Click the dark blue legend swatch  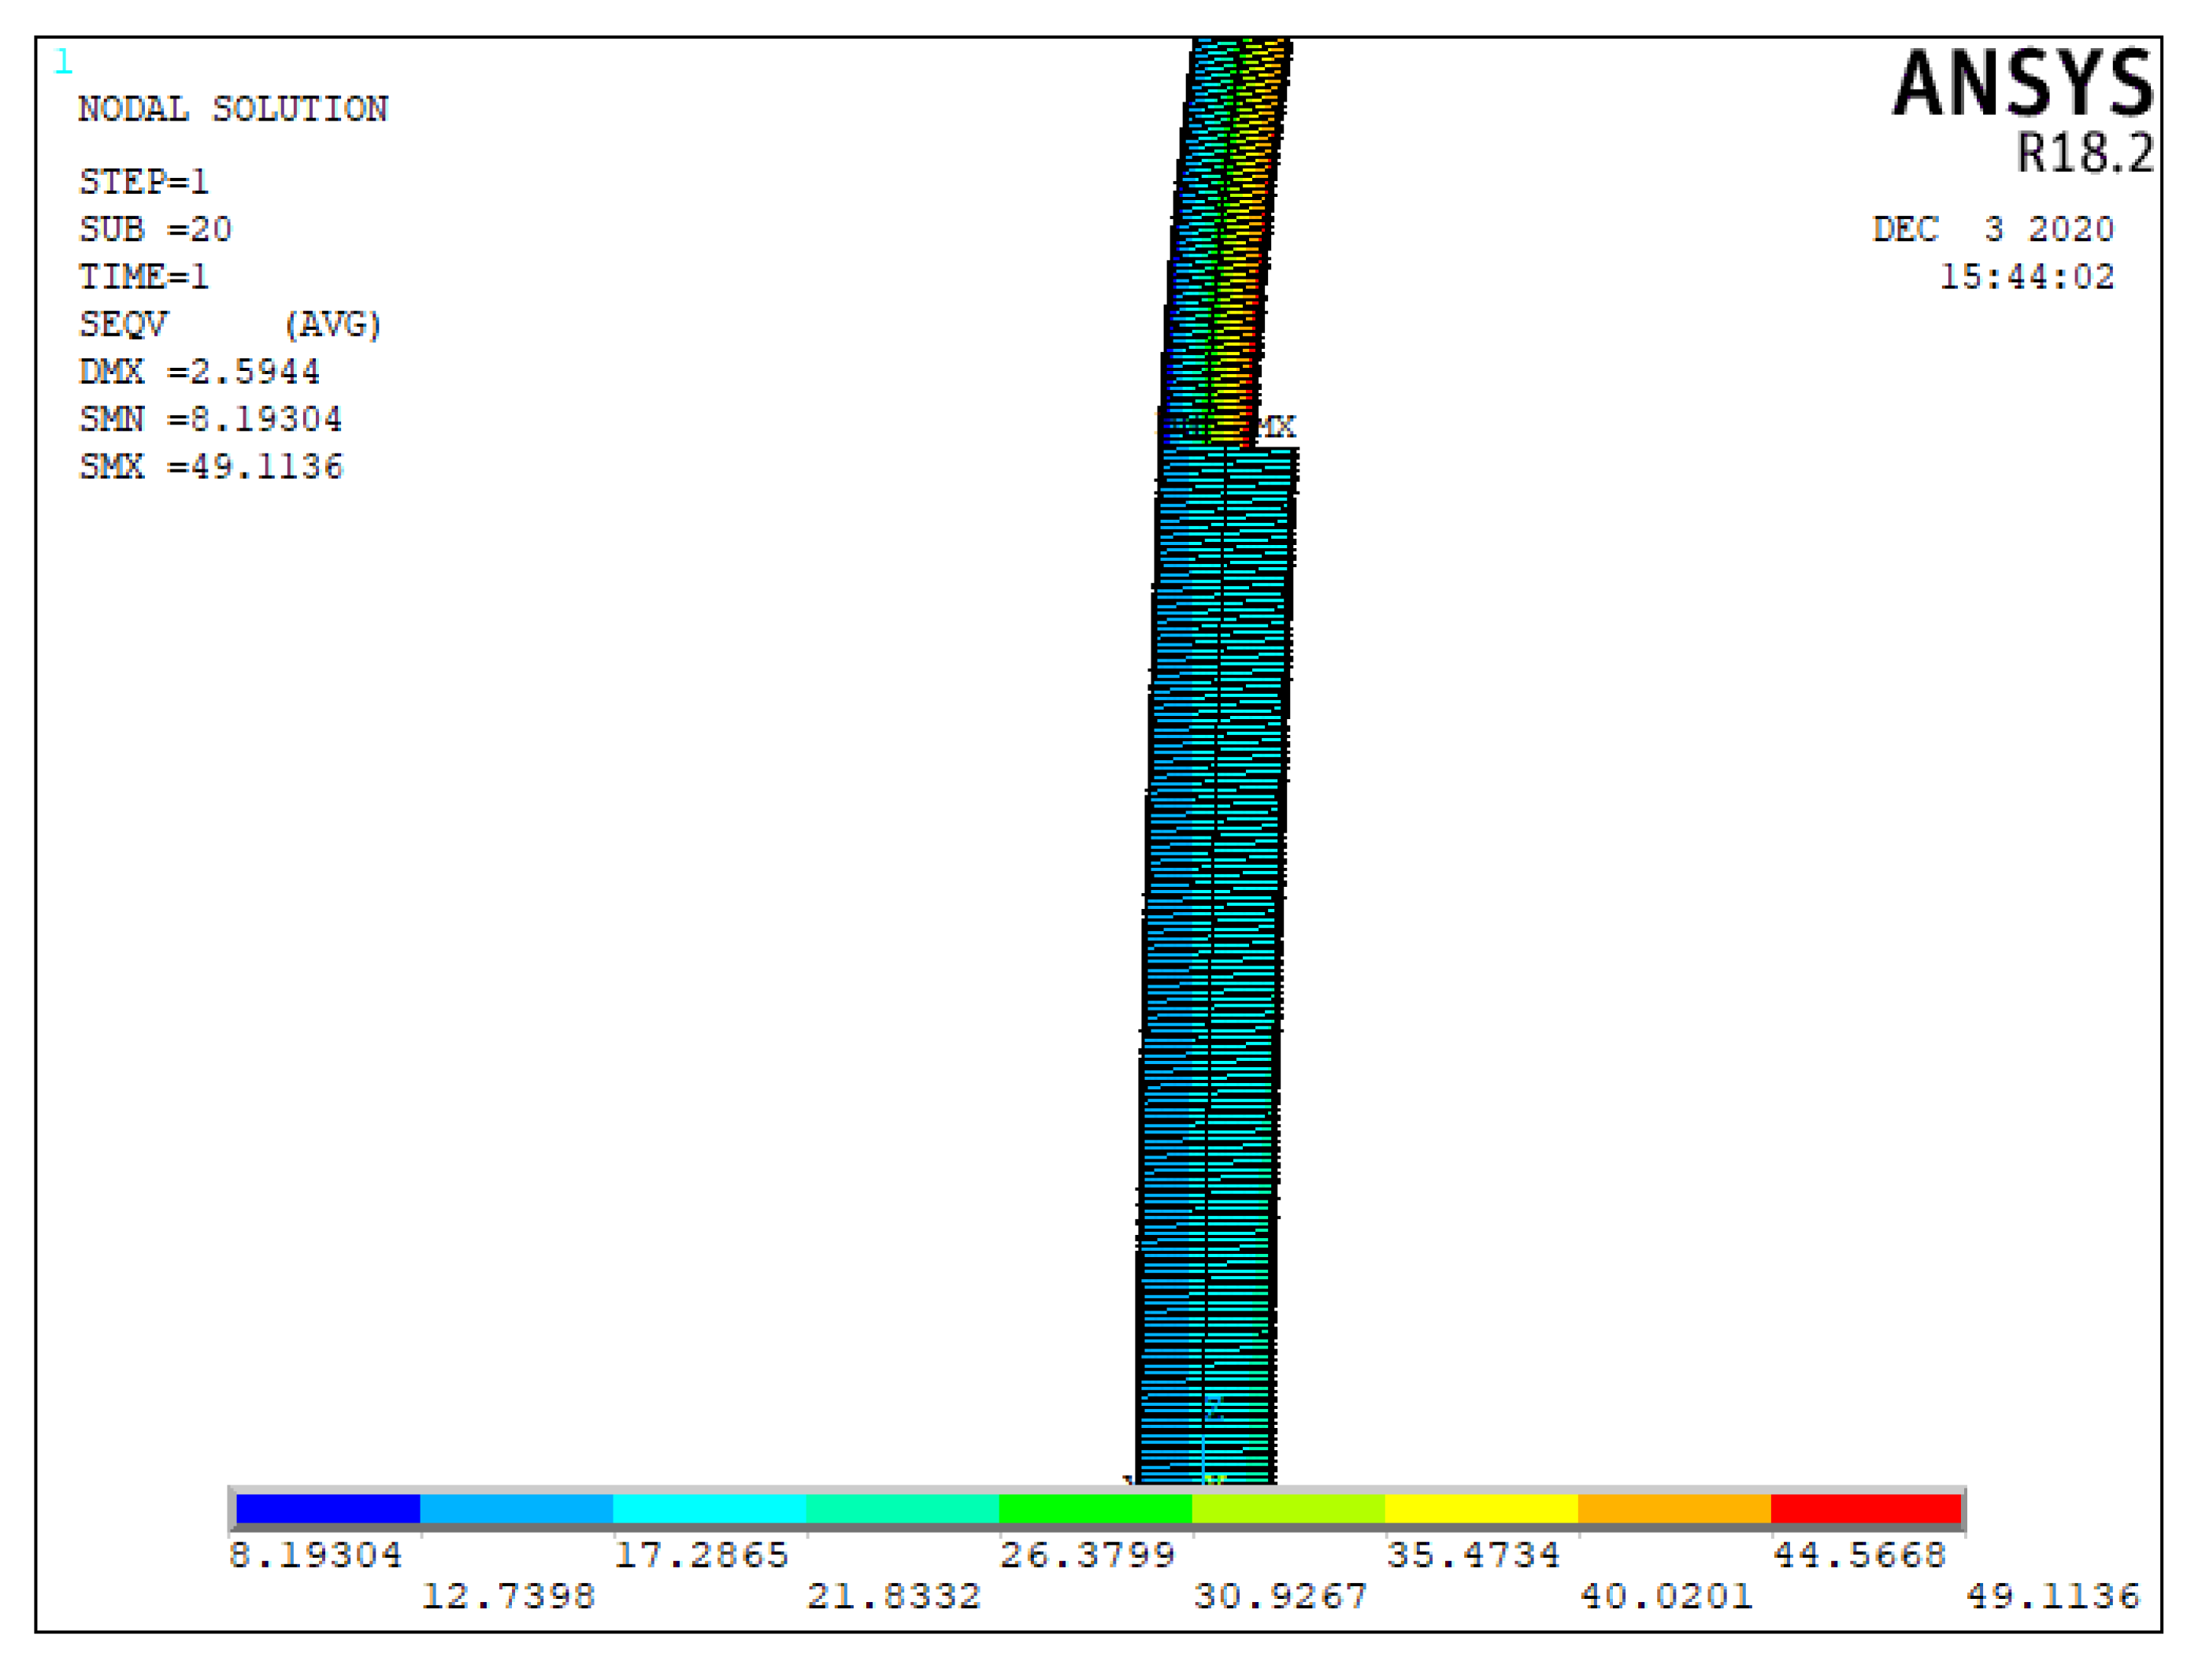(328, 1509)
